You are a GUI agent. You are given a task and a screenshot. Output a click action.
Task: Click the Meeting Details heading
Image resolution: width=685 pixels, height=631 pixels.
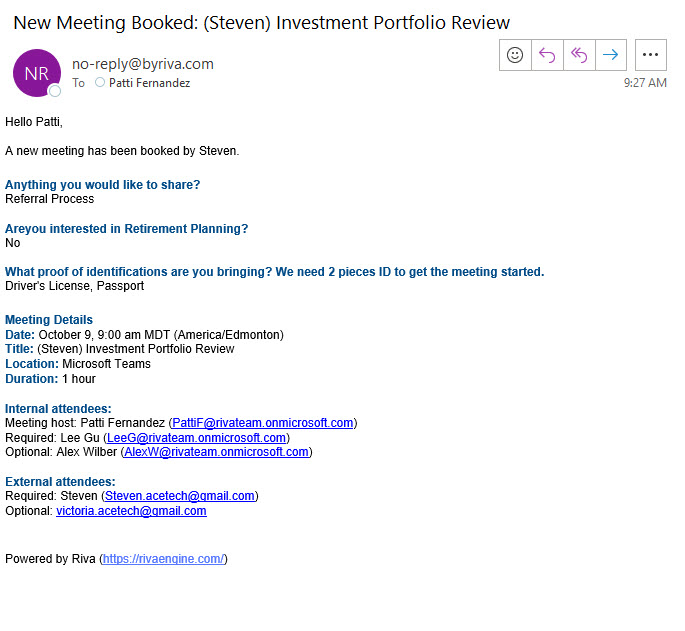[x=49, y=320]
